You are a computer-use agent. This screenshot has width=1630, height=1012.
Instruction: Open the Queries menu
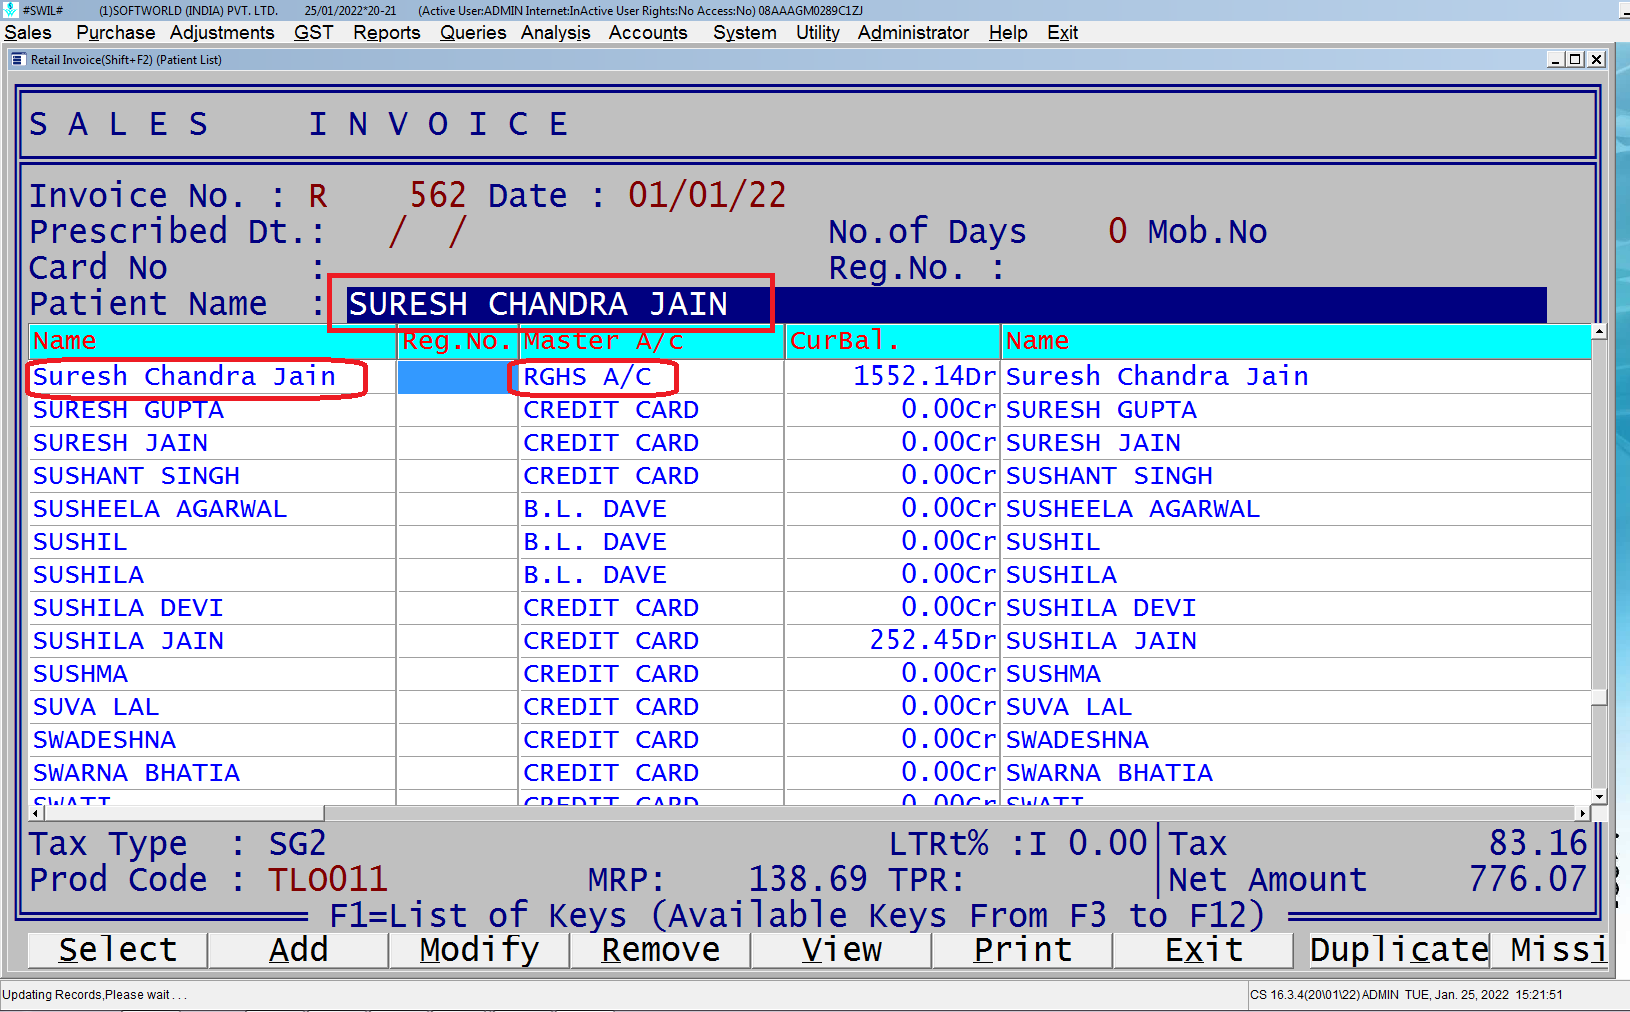point(473,33)
